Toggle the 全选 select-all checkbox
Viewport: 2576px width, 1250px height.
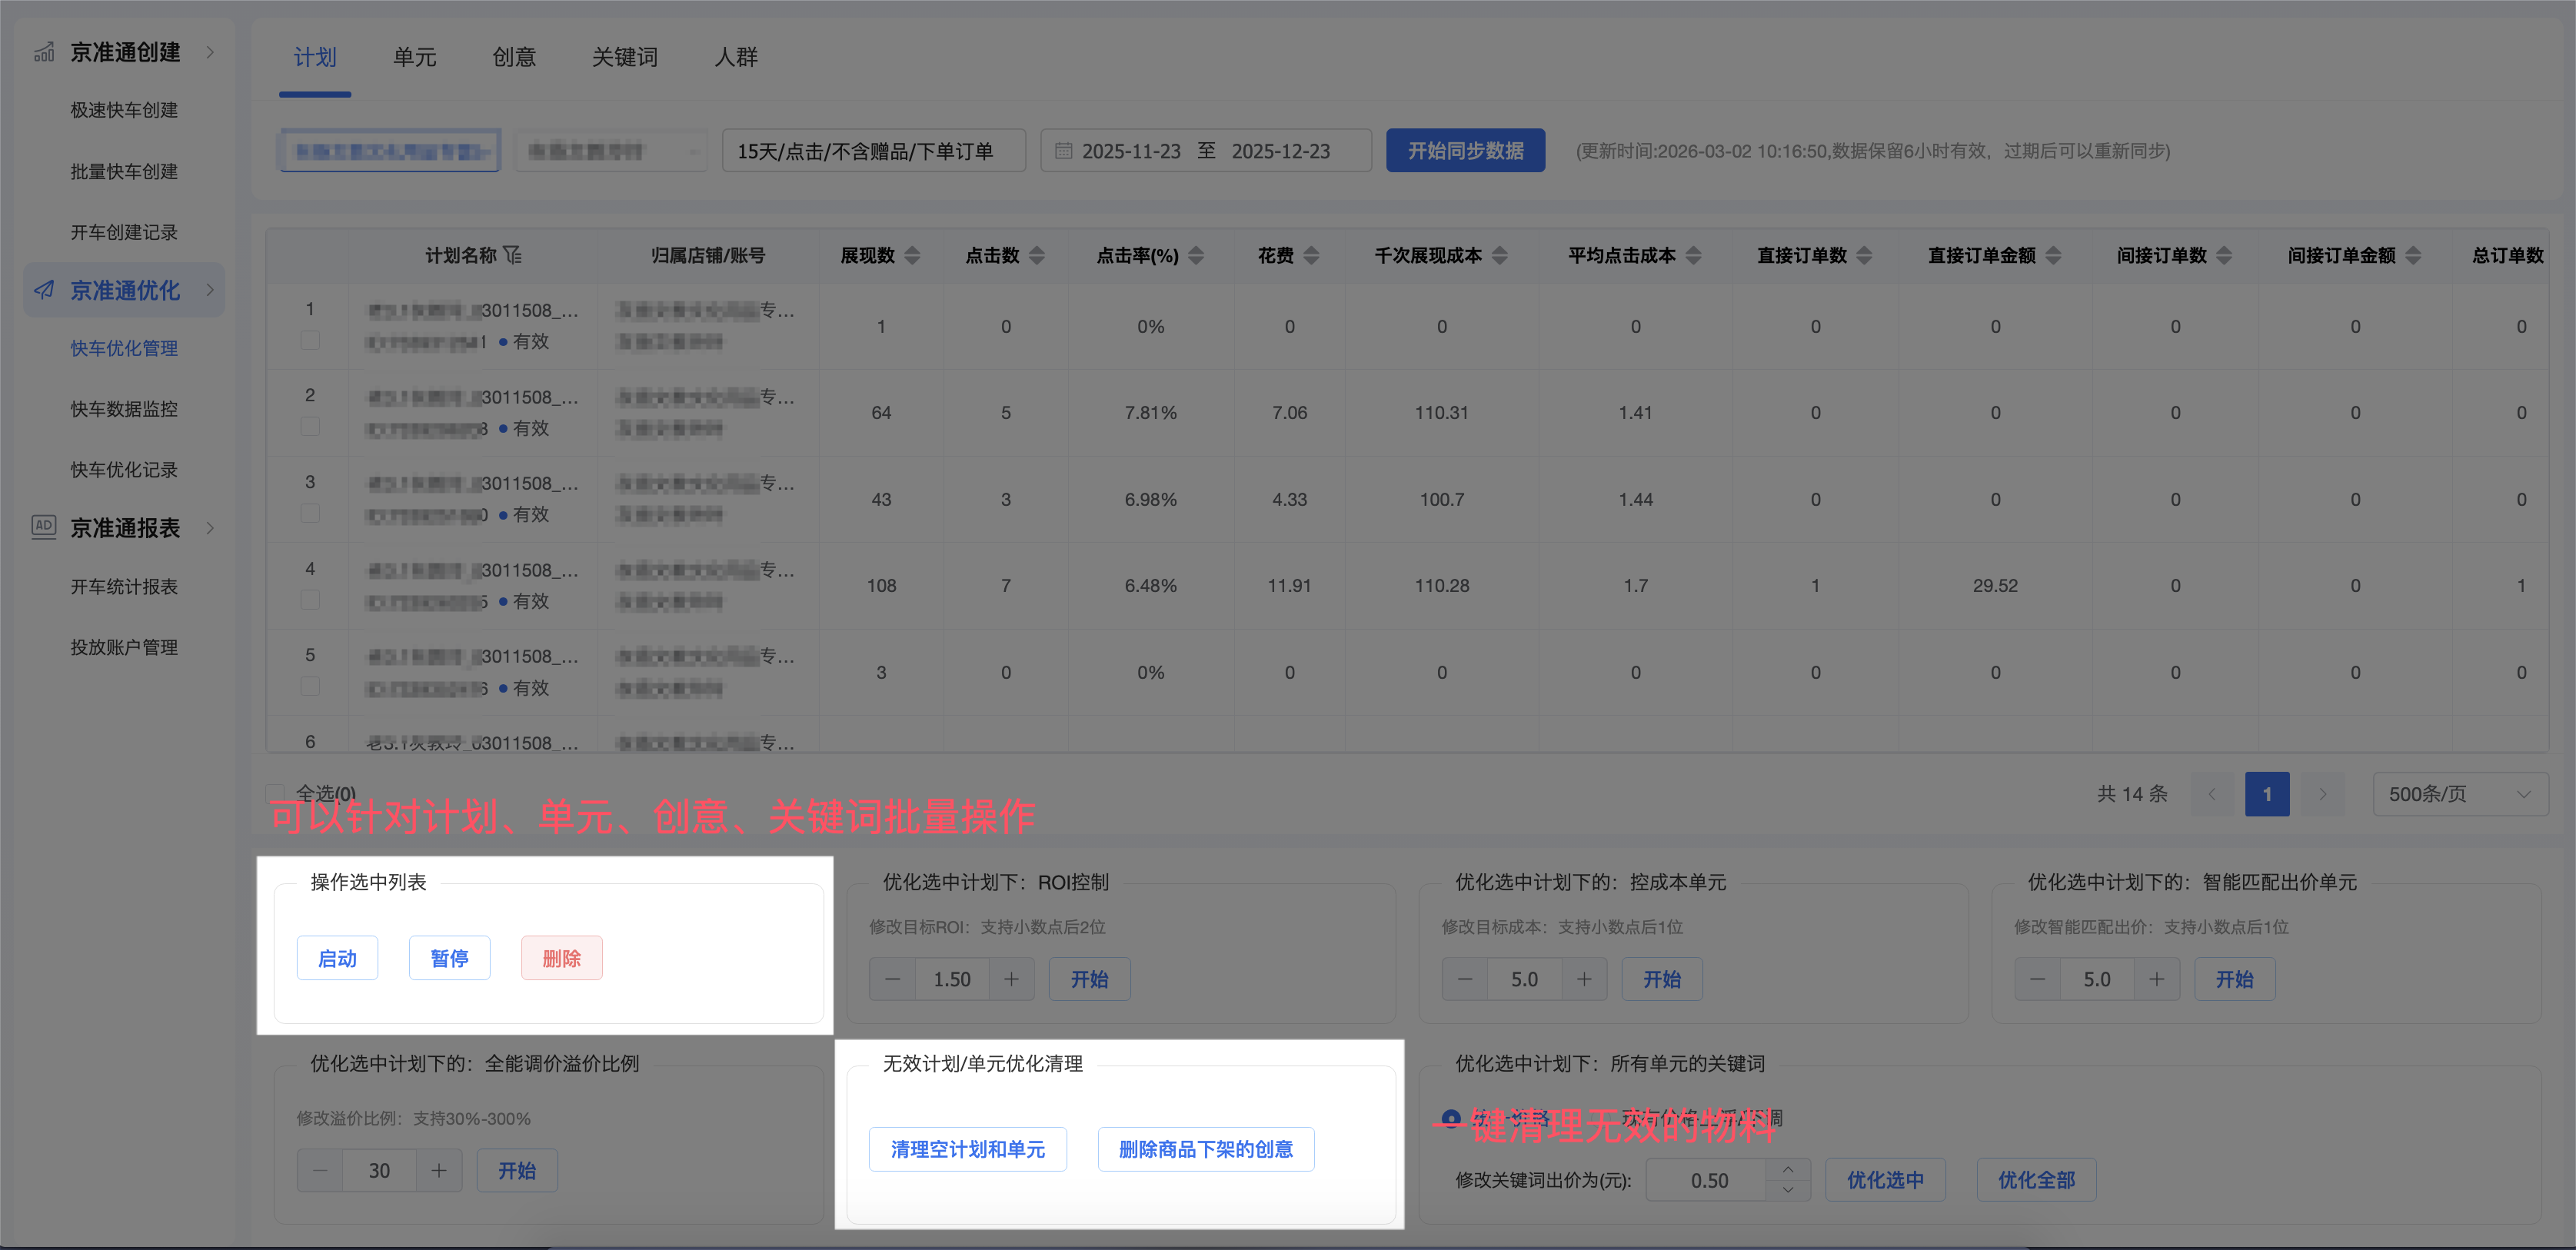click(x=275, y=793)
